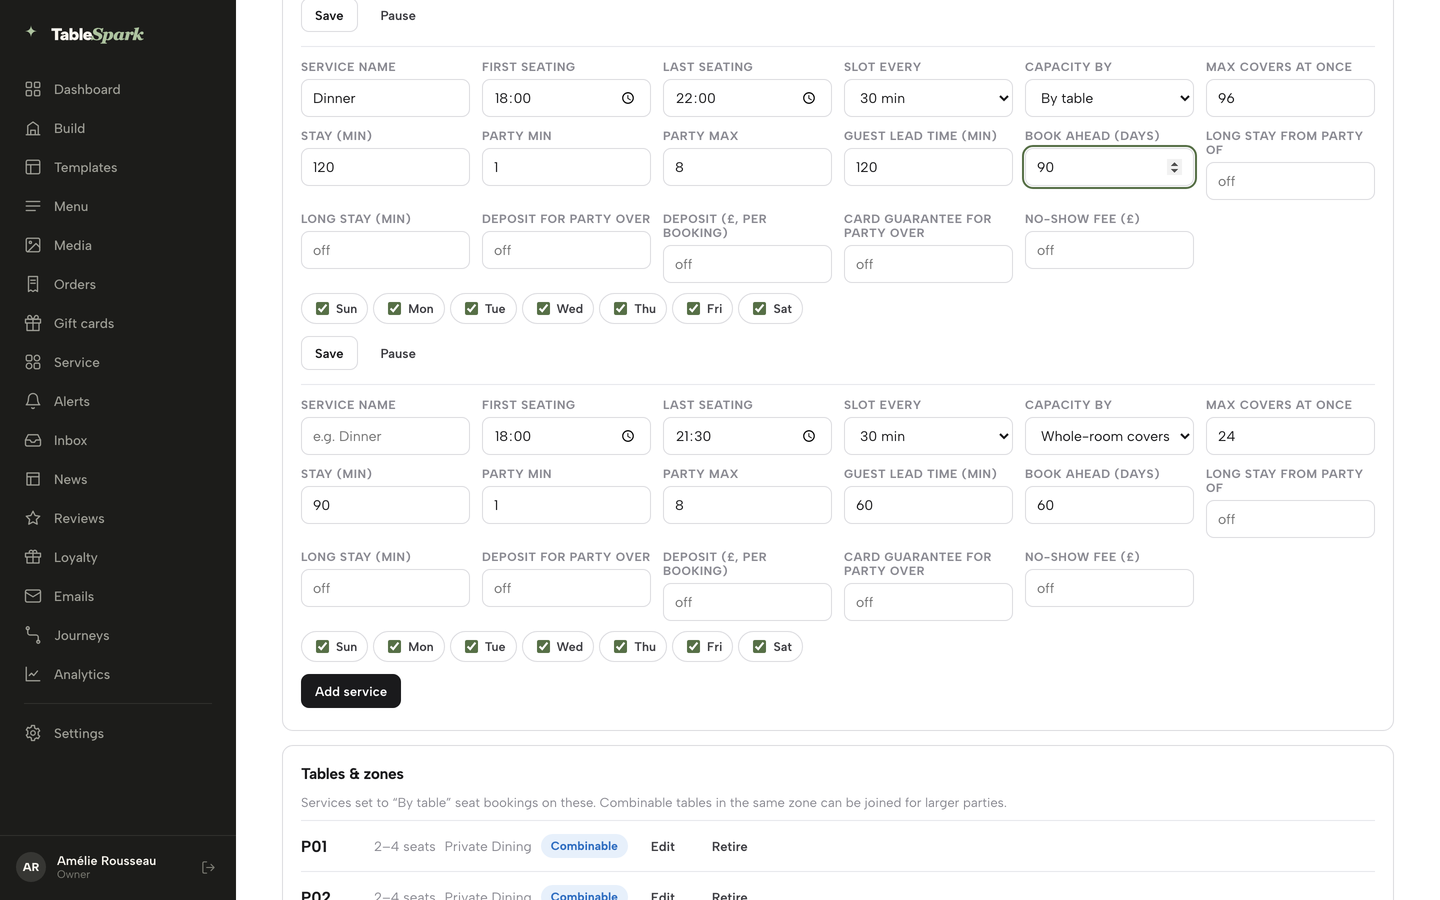This screenshot has height=900, width=1440.
Task: Click Guest lead time field showing 60
Action: pos(928,505)
